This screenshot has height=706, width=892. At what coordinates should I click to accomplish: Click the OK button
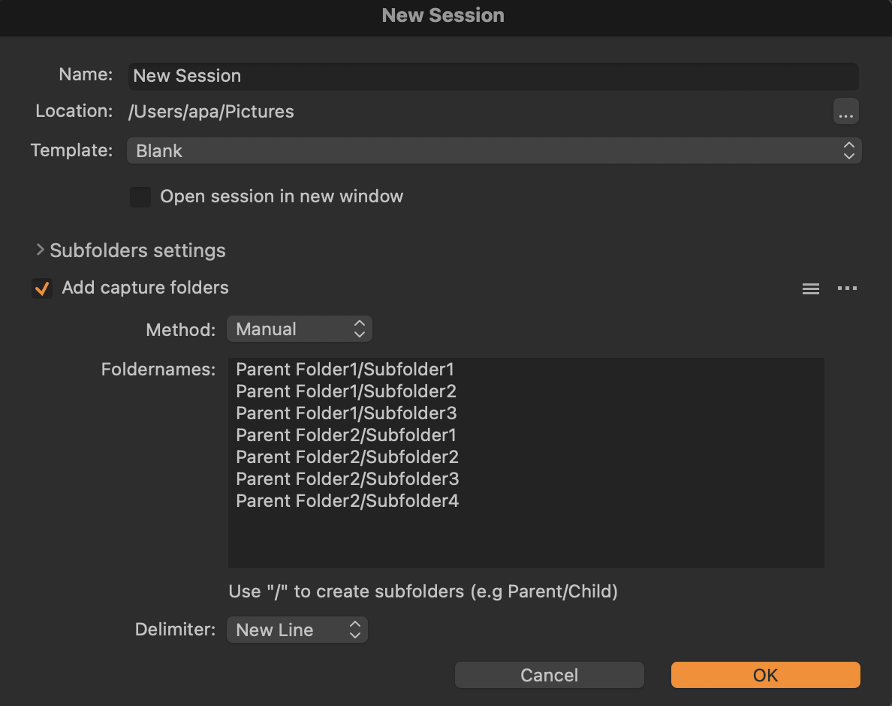tap(765, 675)
